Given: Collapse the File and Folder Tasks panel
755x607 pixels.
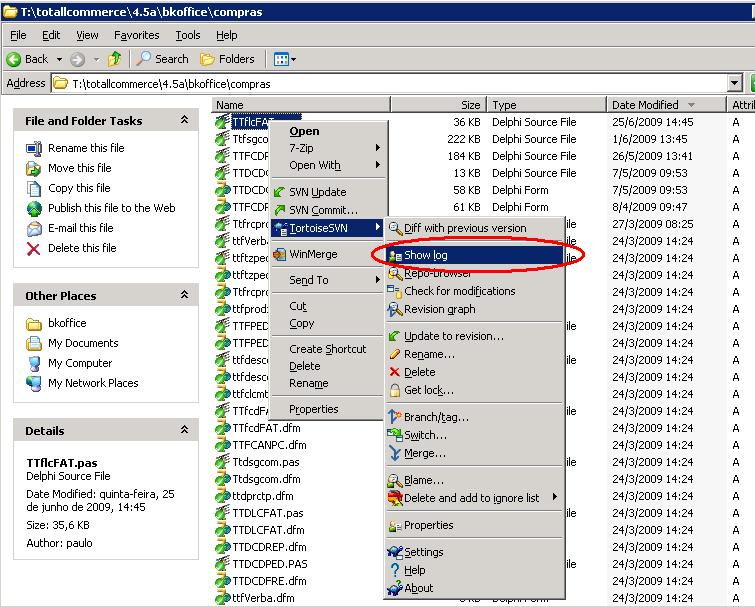Looking at the screenshot, I should coord(184,120).
